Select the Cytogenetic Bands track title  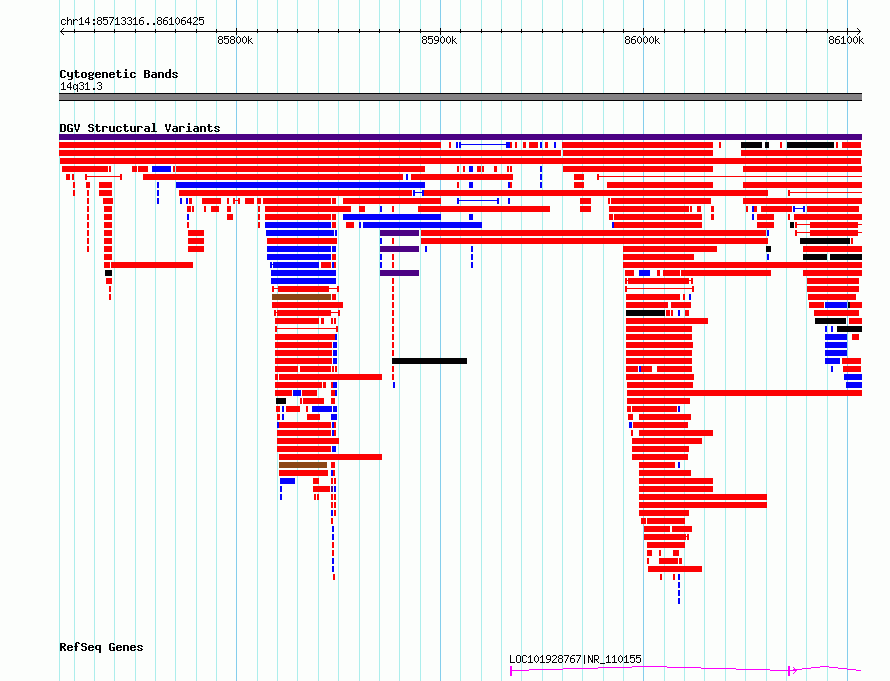[119, 74]
